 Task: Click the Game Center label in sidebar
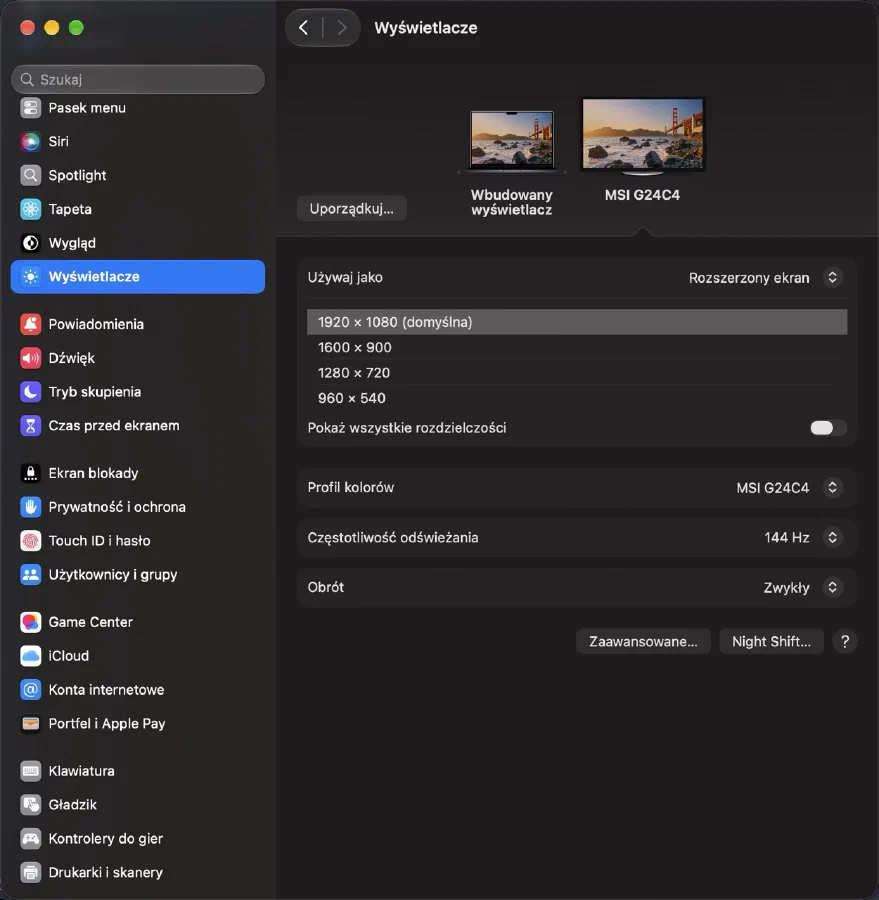click(91, 622)
